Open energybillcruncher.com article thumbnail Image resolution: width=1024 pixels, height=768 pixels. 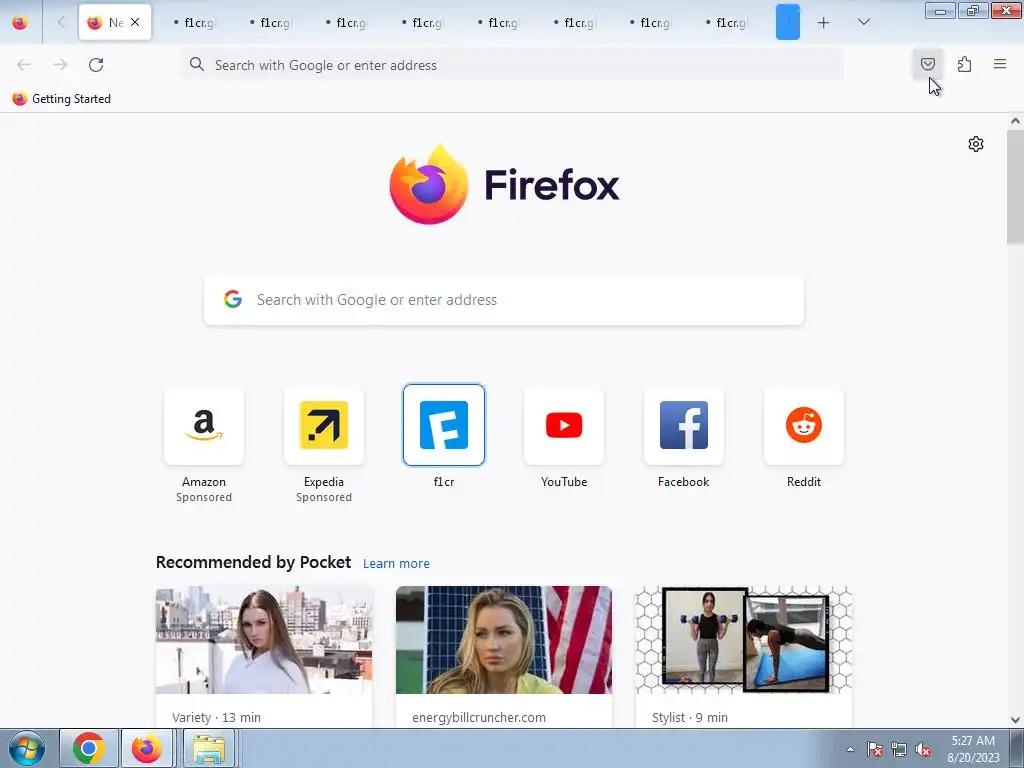click(504, 640)
